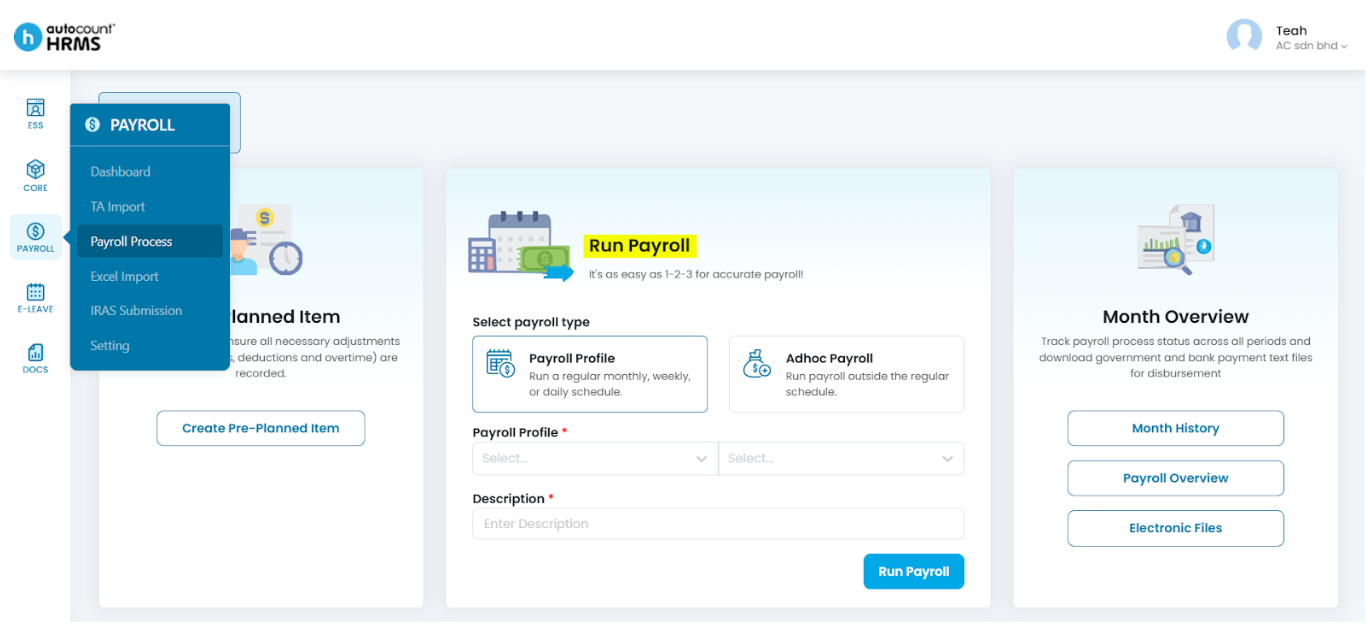Click the Month Overview report illustration
This screenshot has width=1367, height=624.
click(1176, 240)
